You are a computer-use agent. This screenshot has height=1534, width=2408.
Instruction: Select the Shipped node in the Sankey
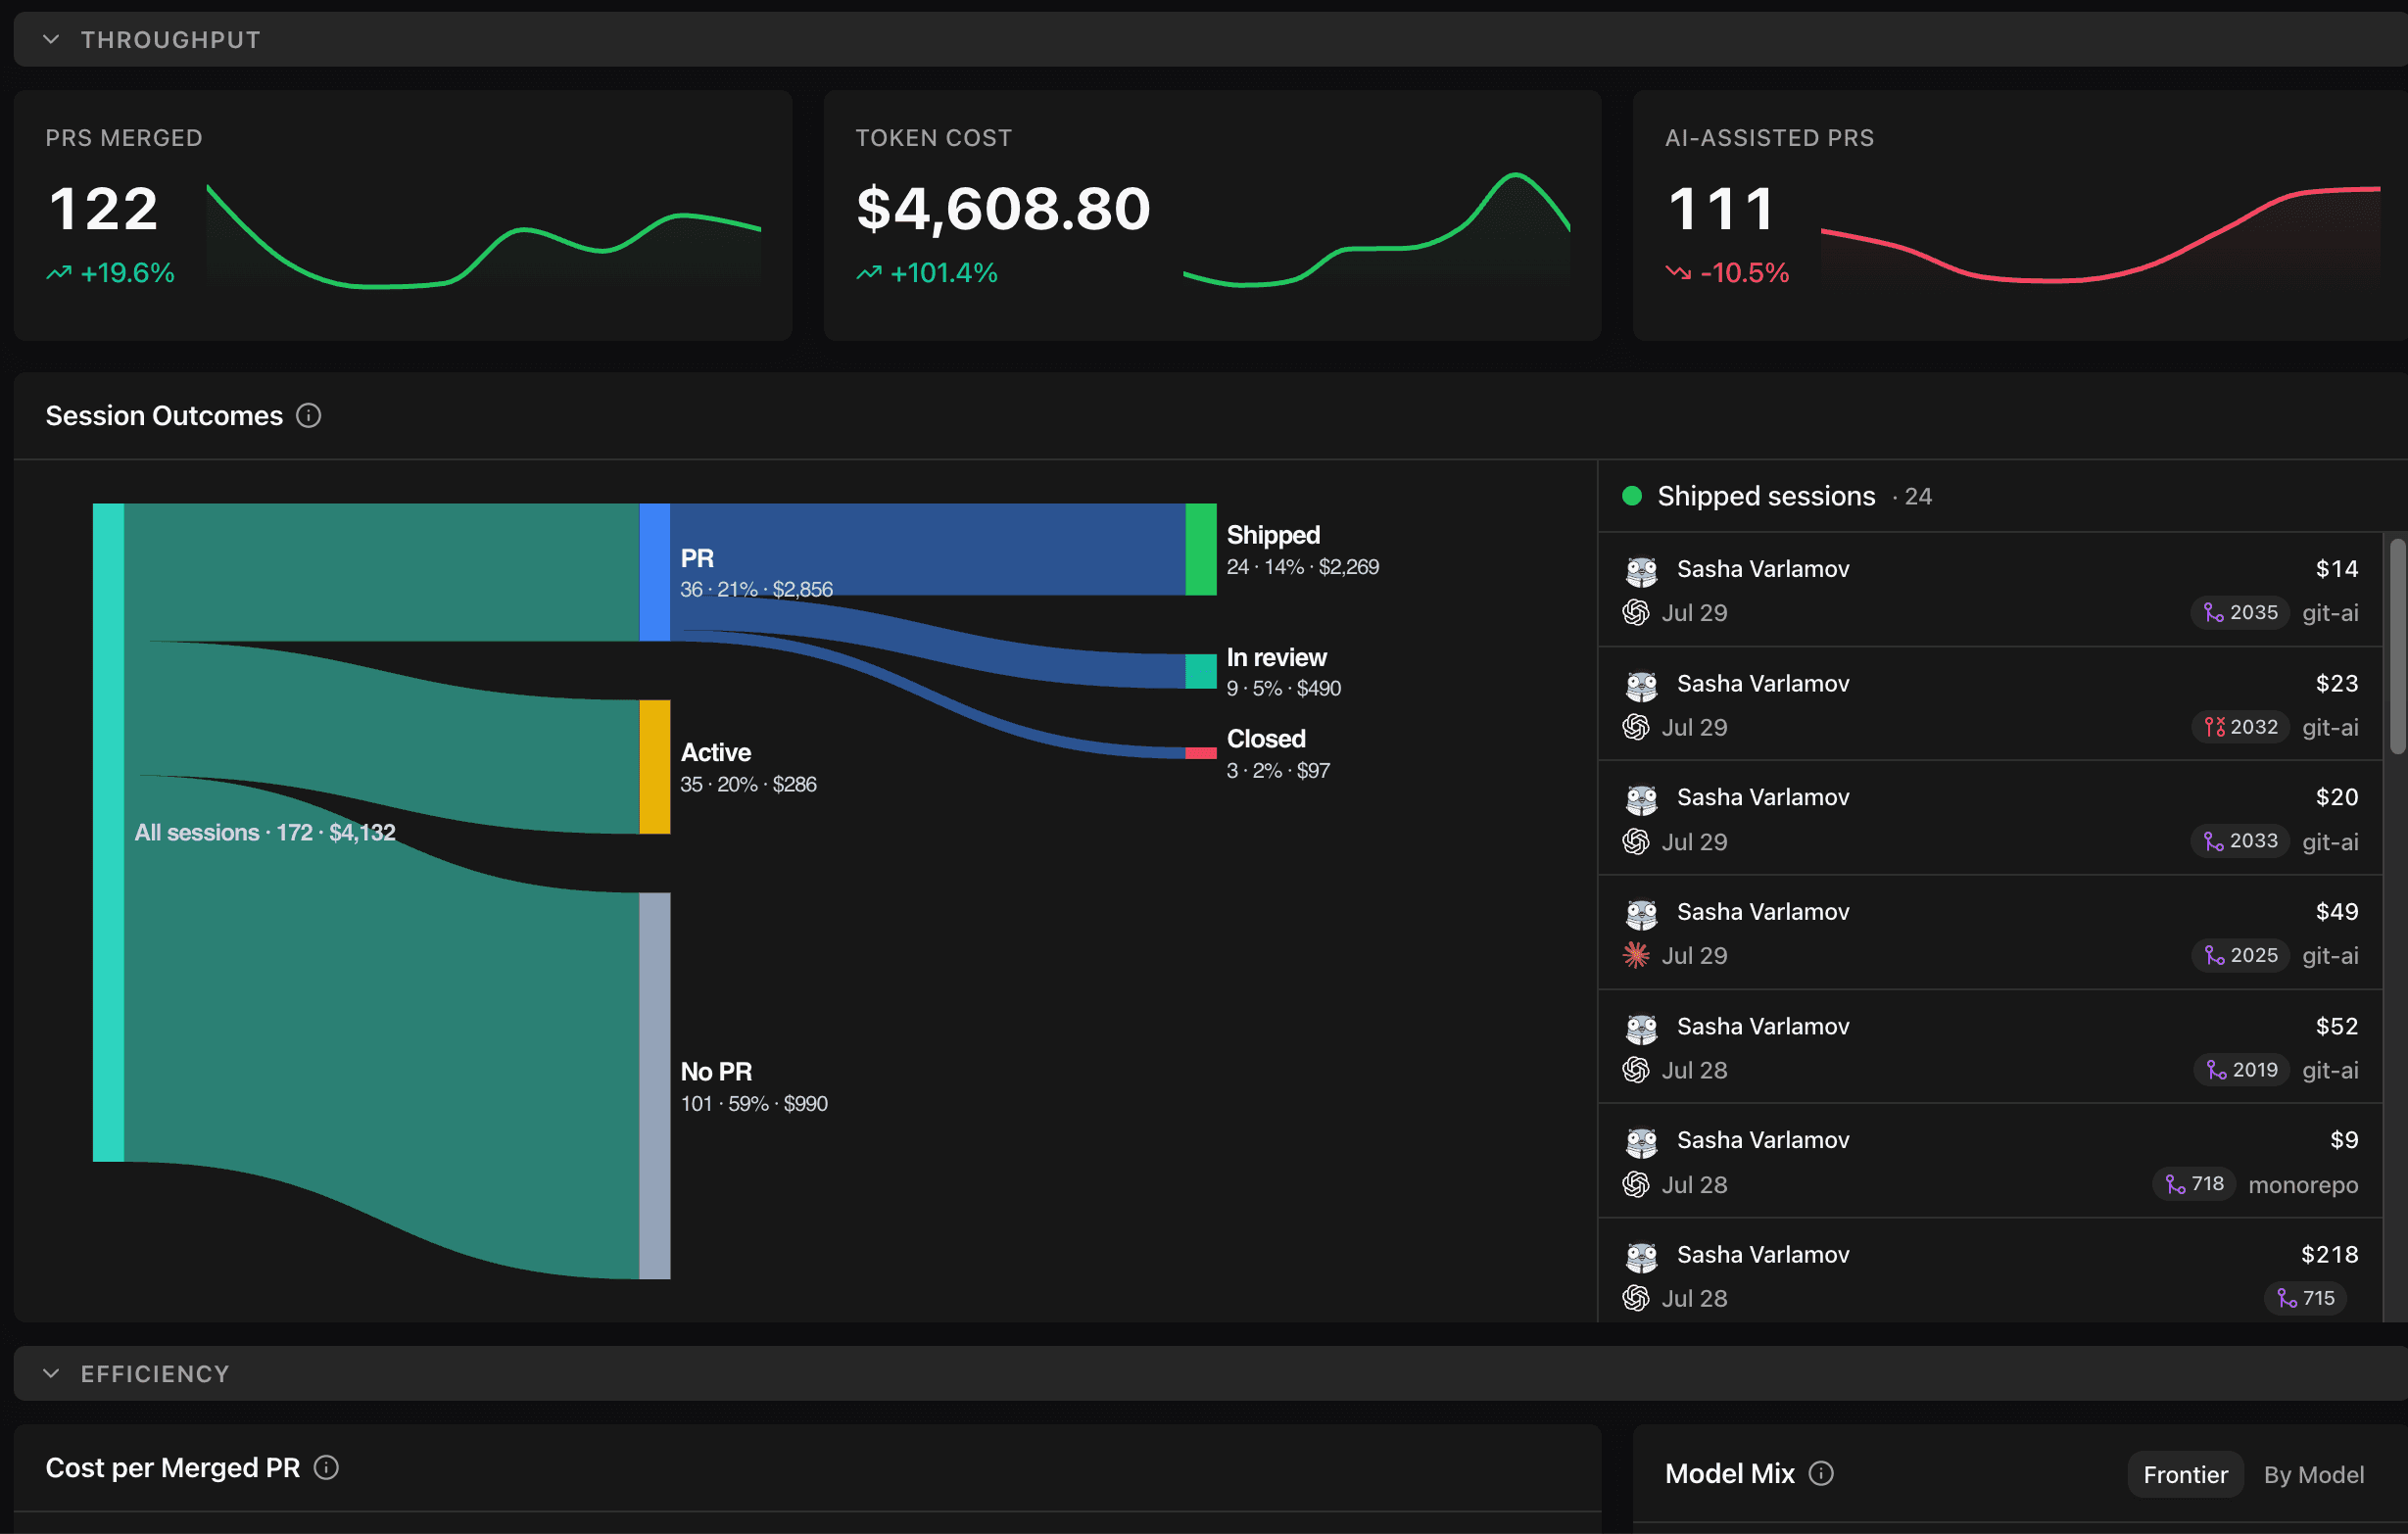pos(1201,550)
